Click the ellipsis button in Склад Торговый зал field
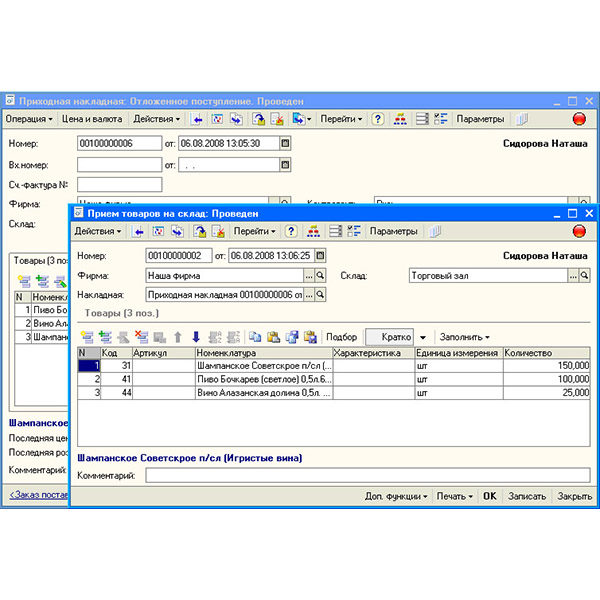600x600 pixels. click(x=573, y=276)
